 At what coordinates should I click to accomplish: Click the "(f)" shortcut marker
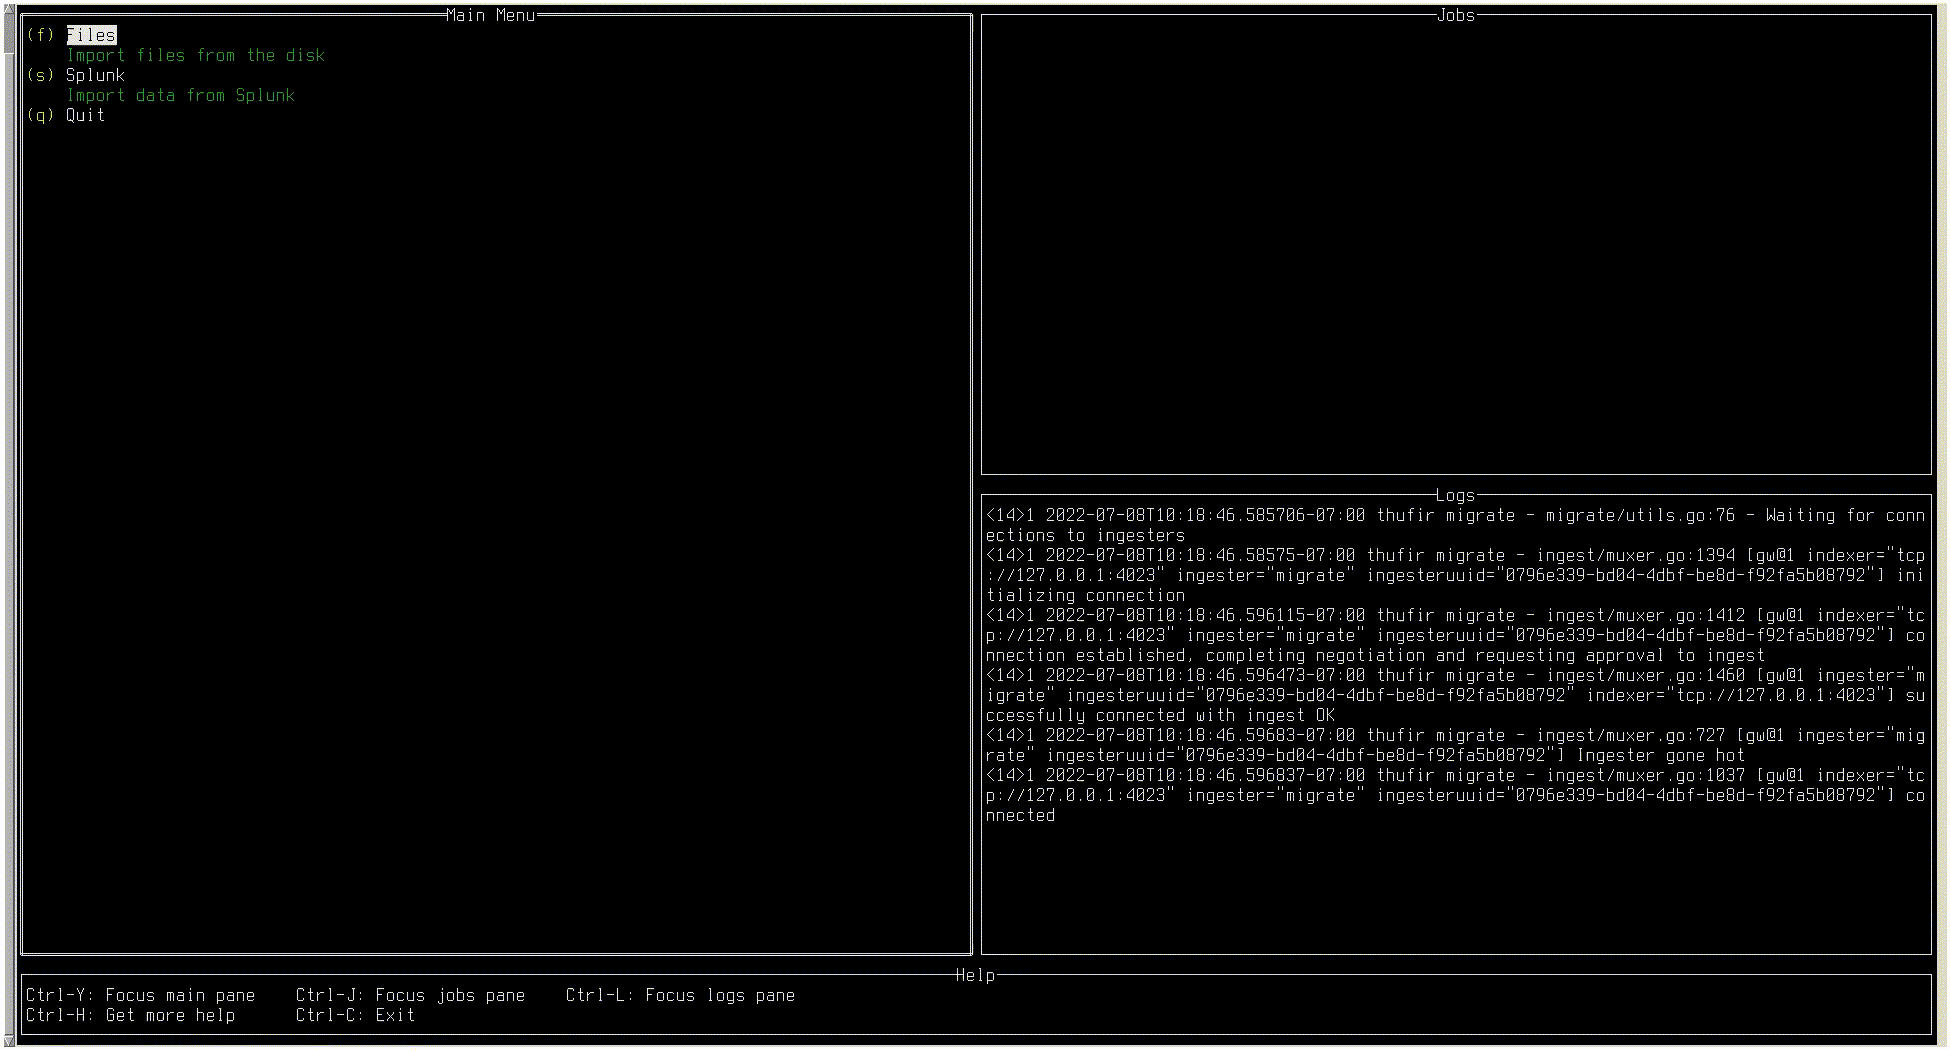[40, 35]
